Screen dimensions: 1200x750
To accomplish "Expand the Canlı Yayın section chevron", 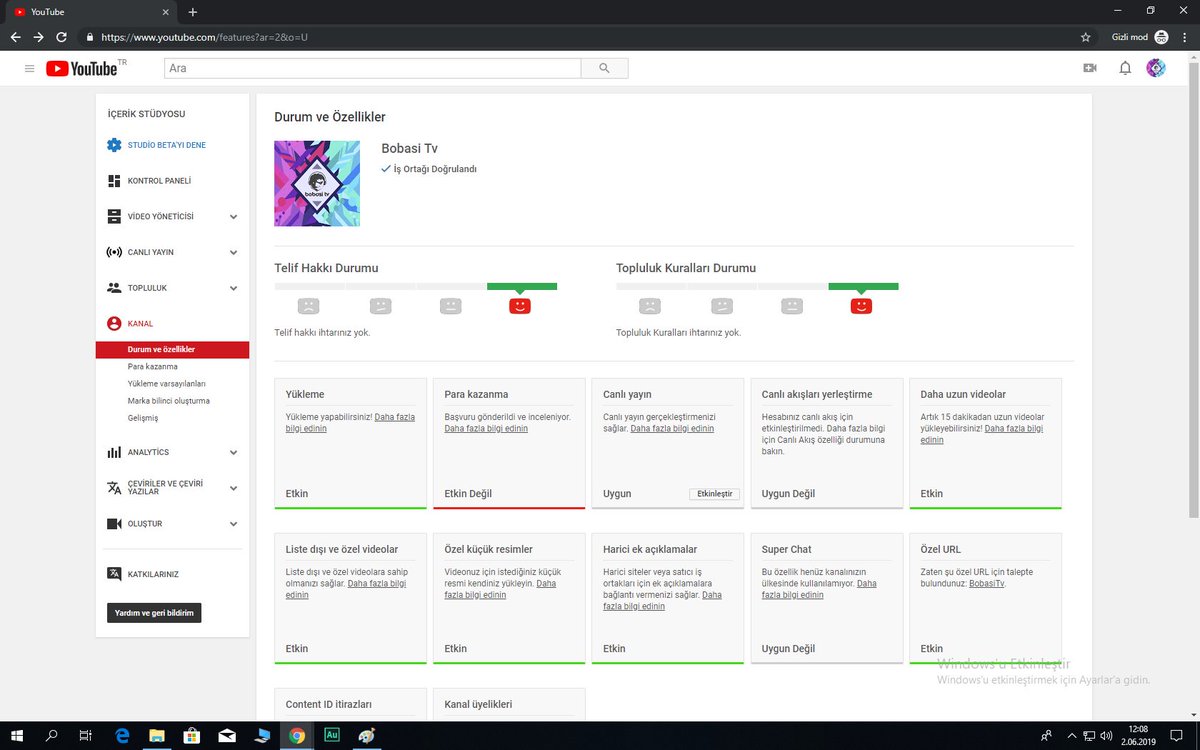I will tap(233, 253).
